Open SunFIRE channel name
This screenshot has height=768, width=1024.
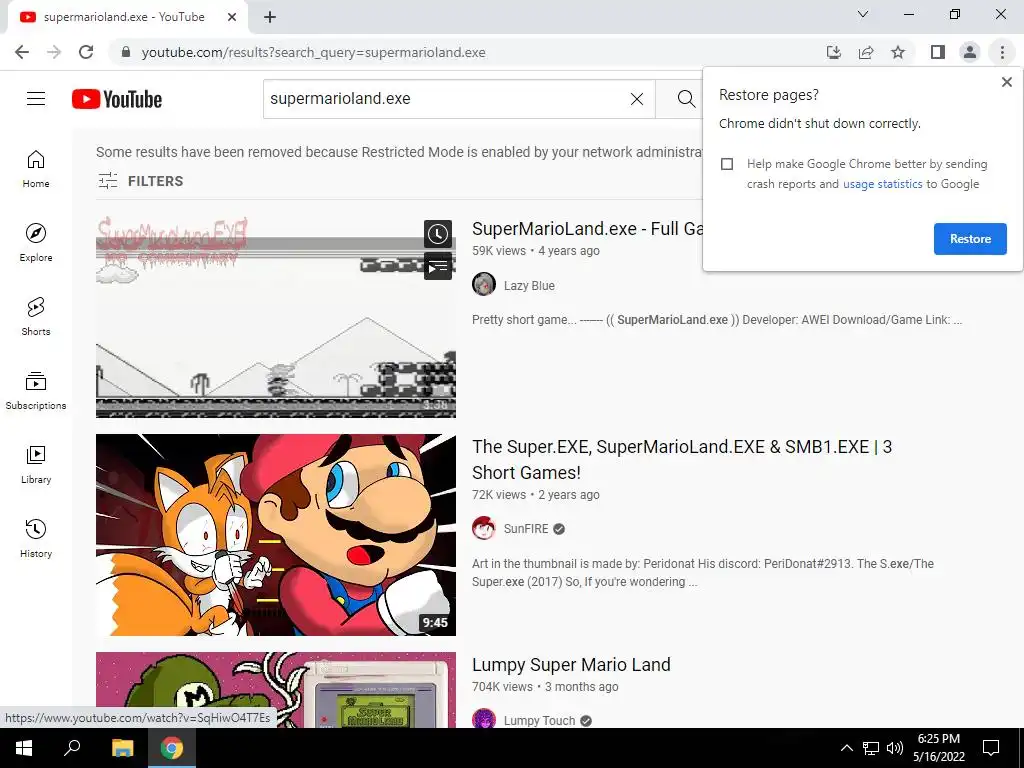526,529
